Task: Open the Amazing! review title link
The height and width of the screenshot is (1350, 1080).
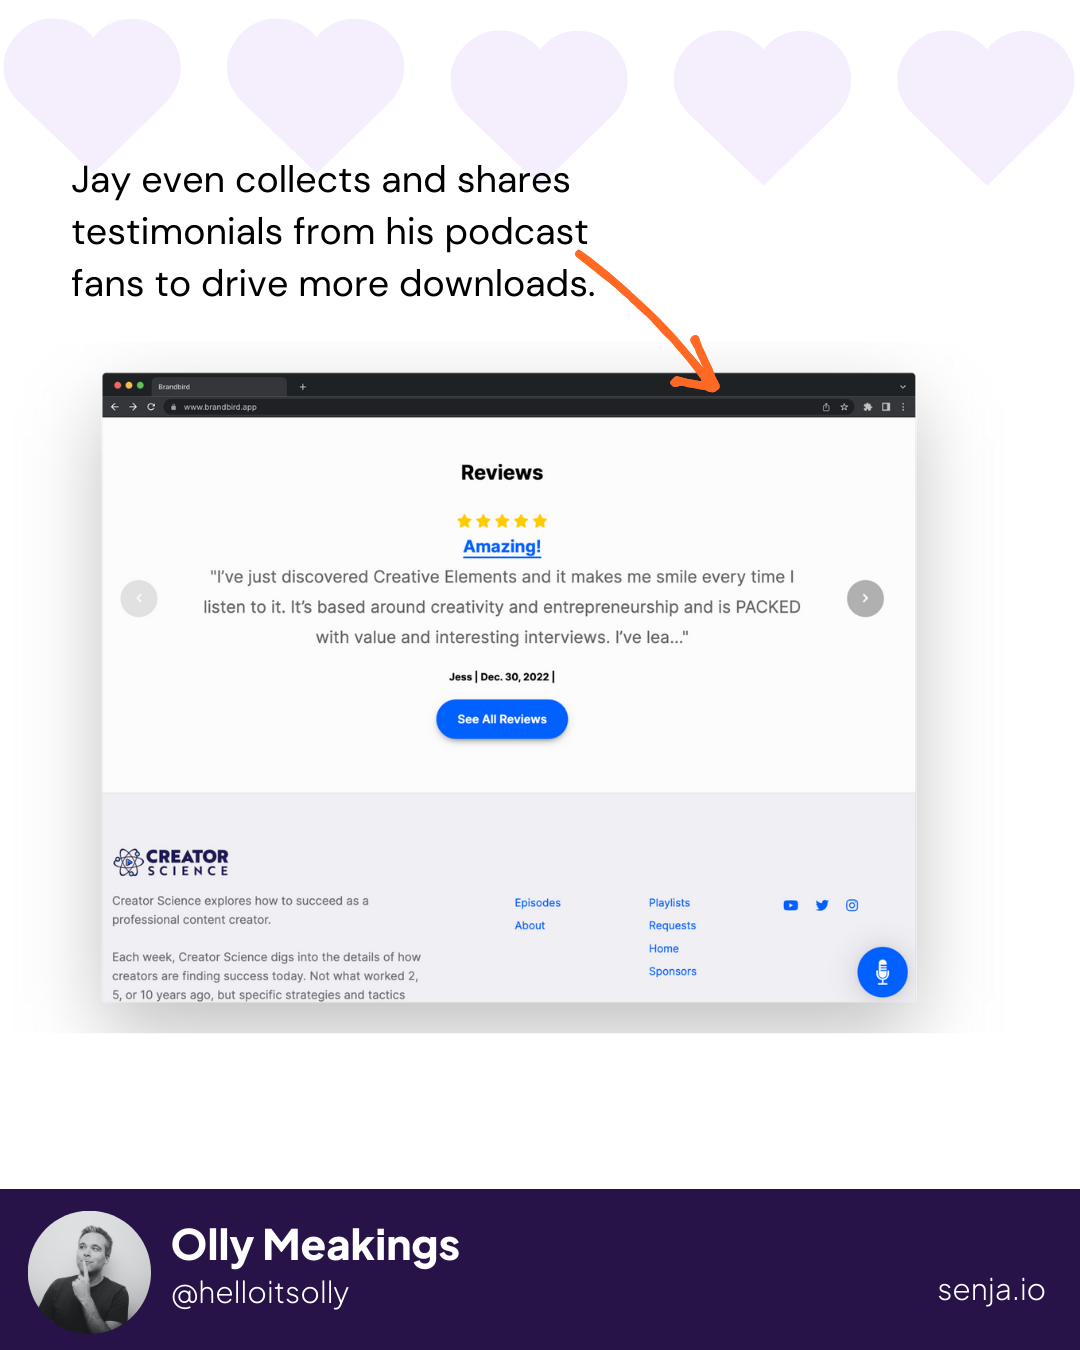Action: pyautogui.click(x=502, y=547)
